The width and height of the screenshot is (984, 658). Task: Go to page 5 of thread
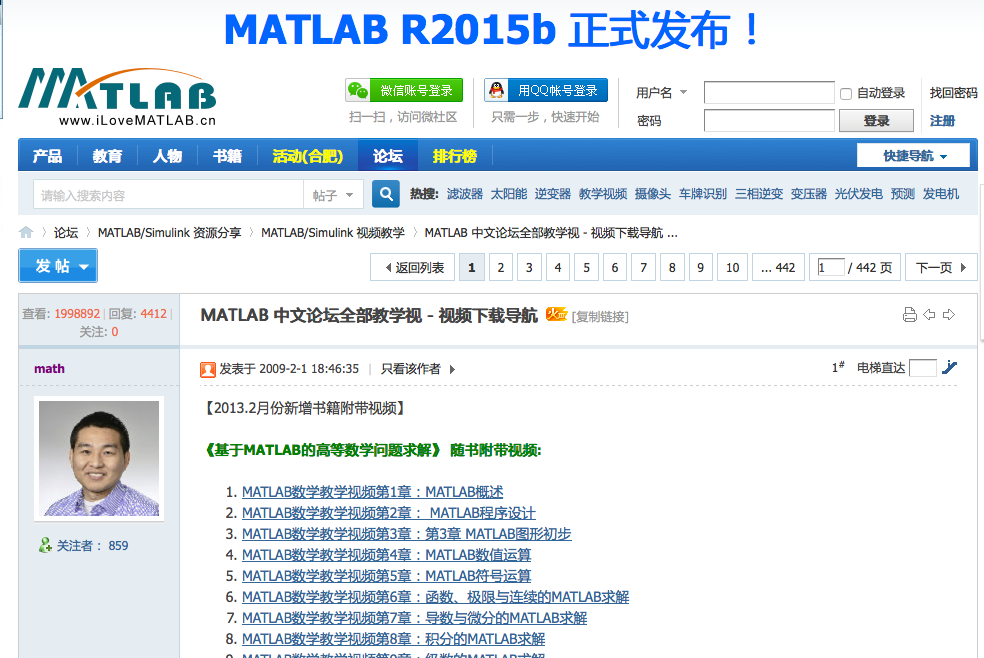click(586, 267)
